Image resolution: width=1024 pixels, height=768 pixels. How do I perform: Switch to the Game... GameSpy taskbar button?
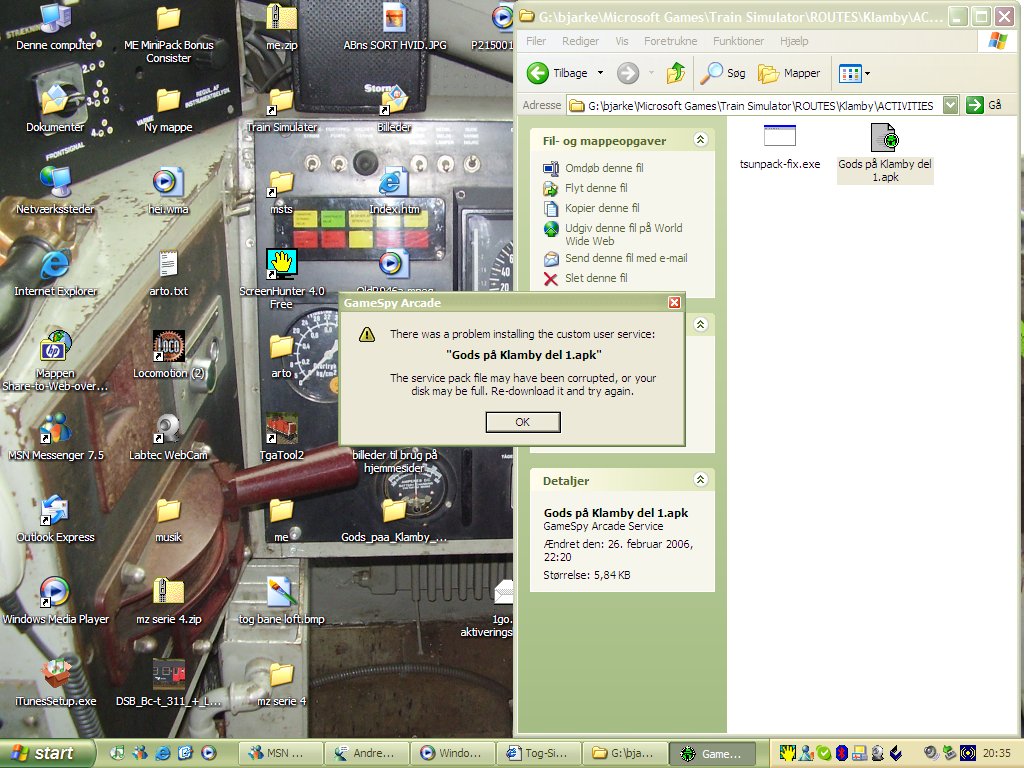coord(712,753)
